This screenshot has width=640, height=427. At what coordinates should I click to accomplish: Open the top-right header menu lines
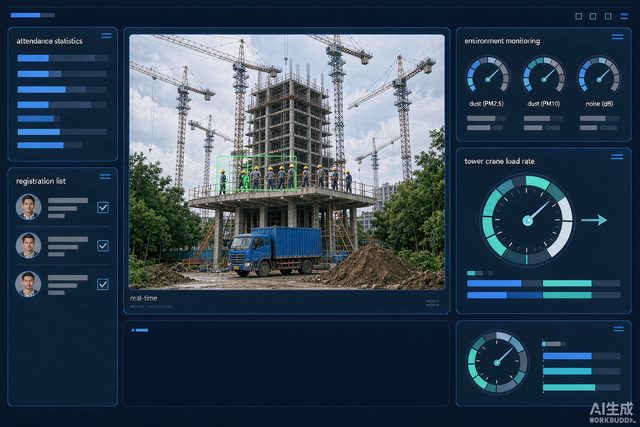[x=624, y=16]
